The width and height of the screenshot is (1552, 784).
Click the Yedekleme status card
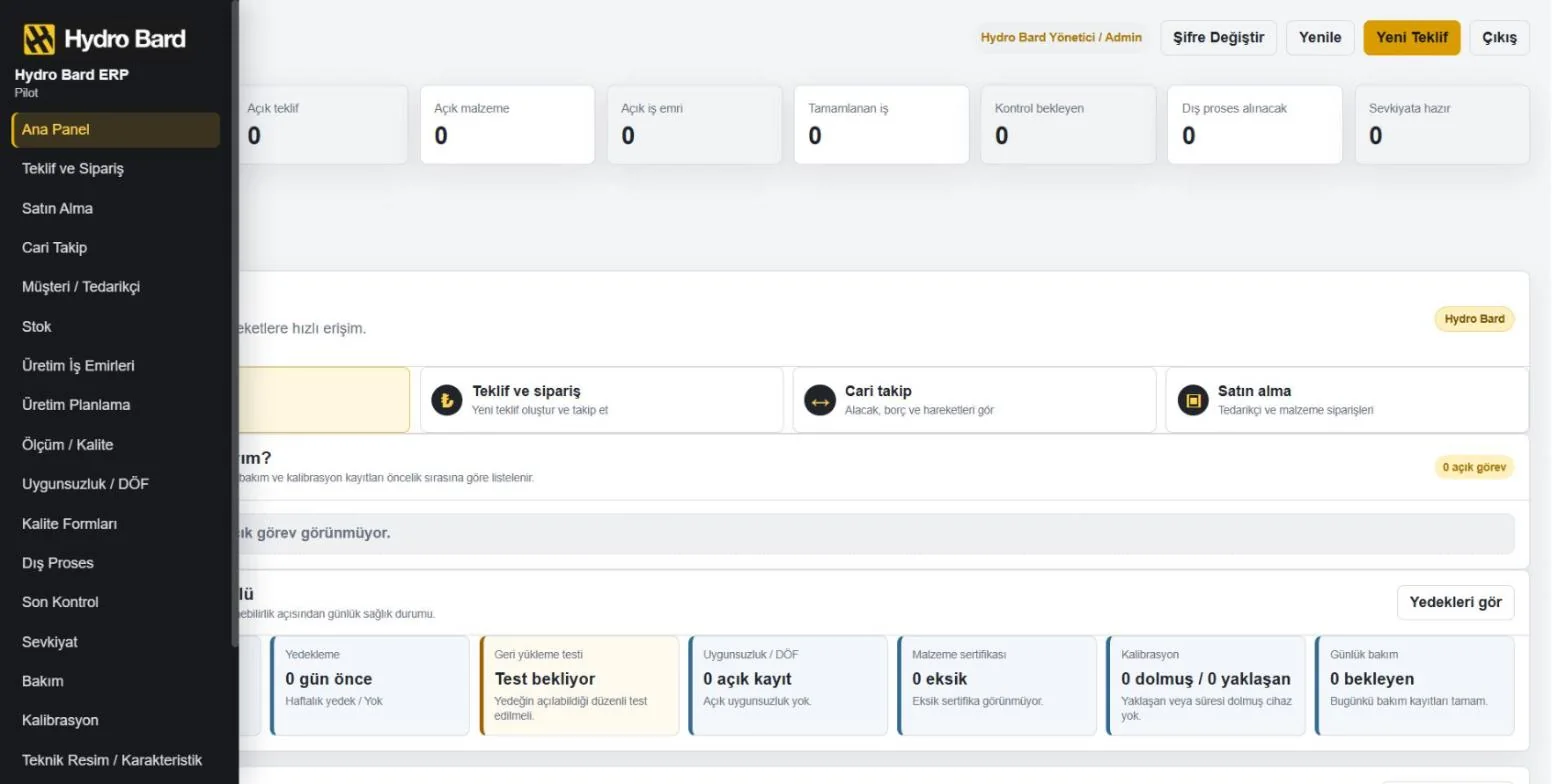(370, 686)
